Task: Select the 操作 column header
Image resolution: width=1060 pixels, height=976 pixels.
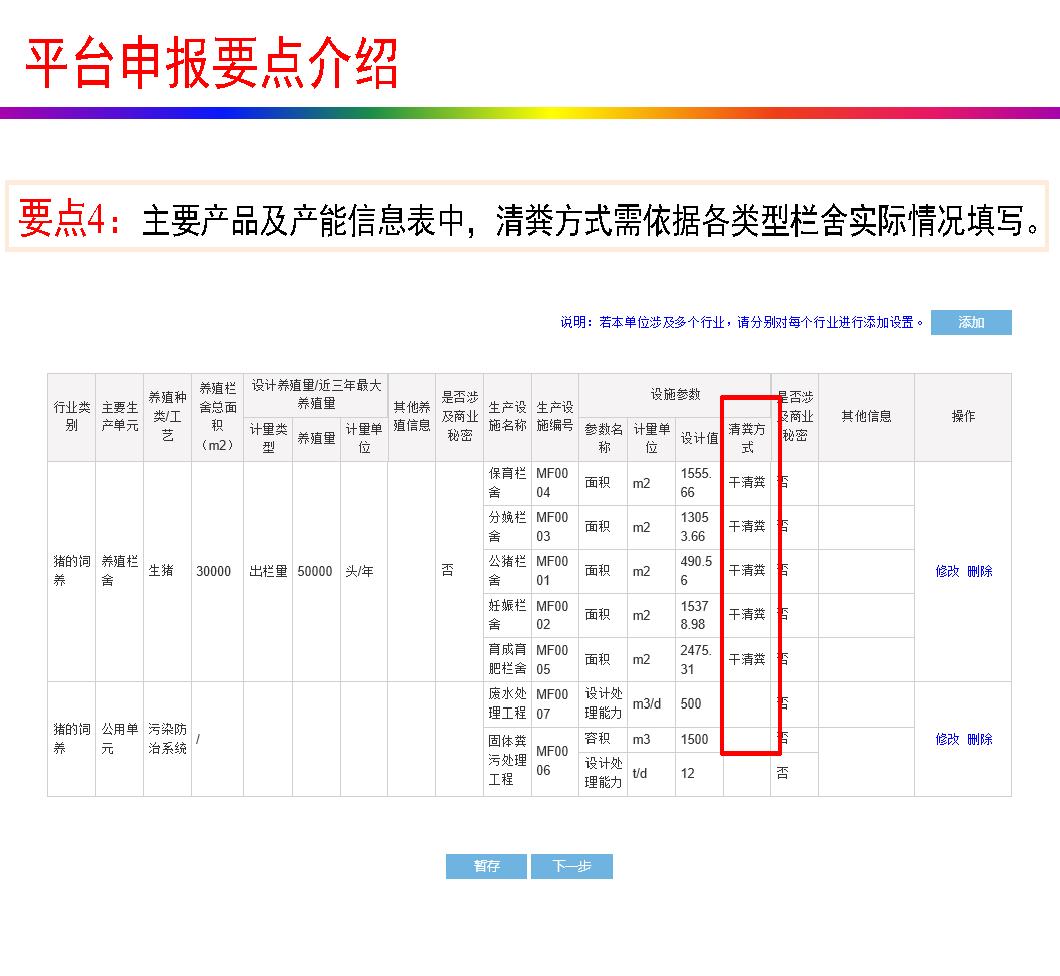Action: [x=962, y=417]
